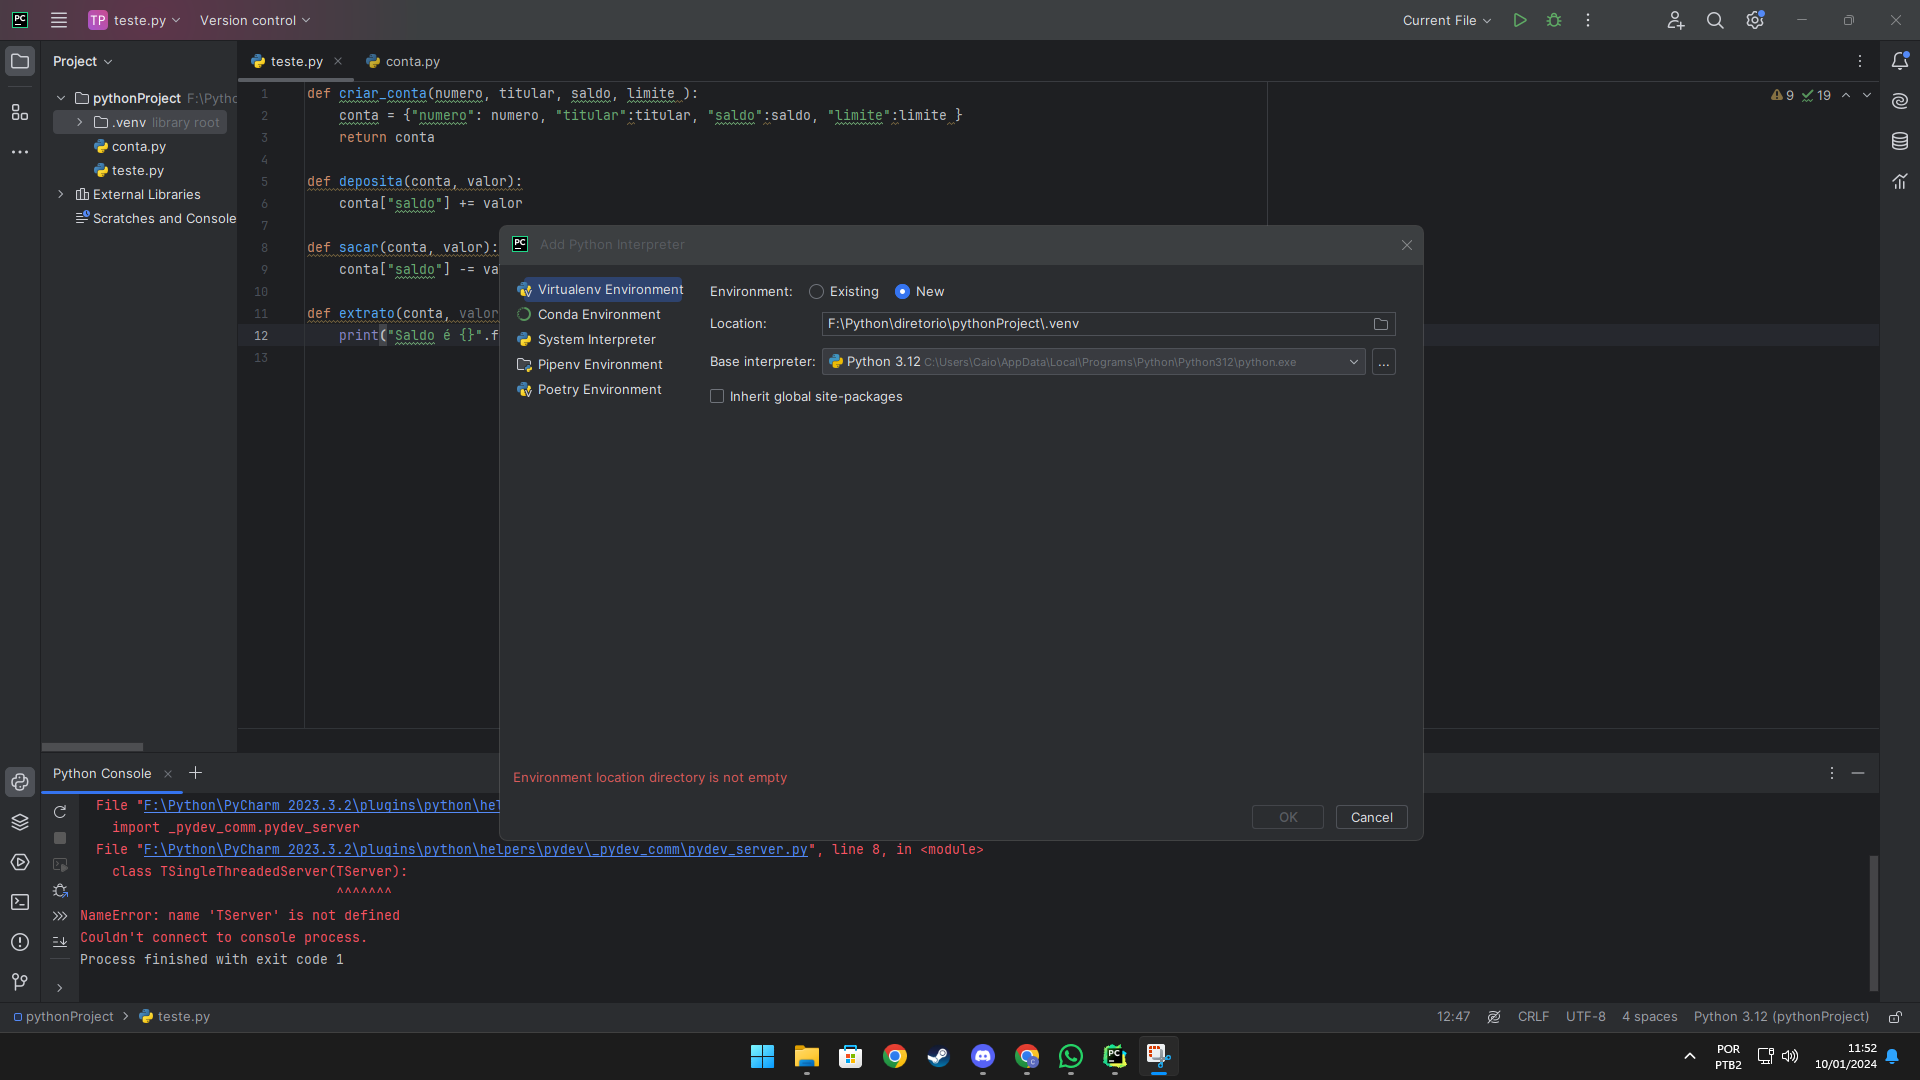The width and height of the screenshot is (1920, 1080).
Task: Click the Location input field
Action: (x=1095, y=323)
